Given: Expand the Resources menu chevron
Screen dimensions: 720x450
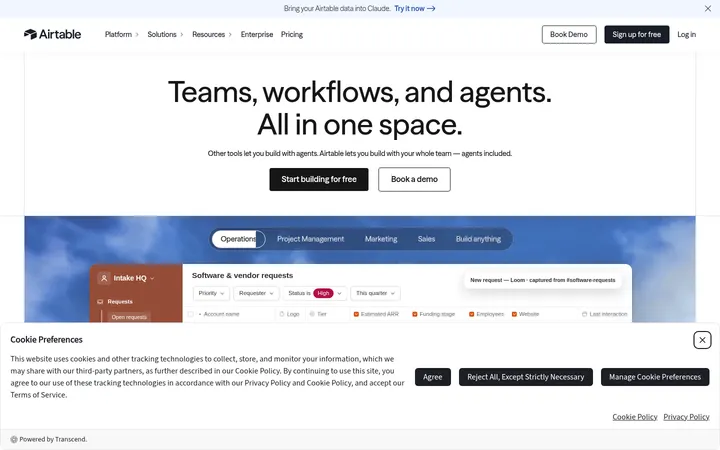Looking at the screenshot, I should click(x=230, y=34).
